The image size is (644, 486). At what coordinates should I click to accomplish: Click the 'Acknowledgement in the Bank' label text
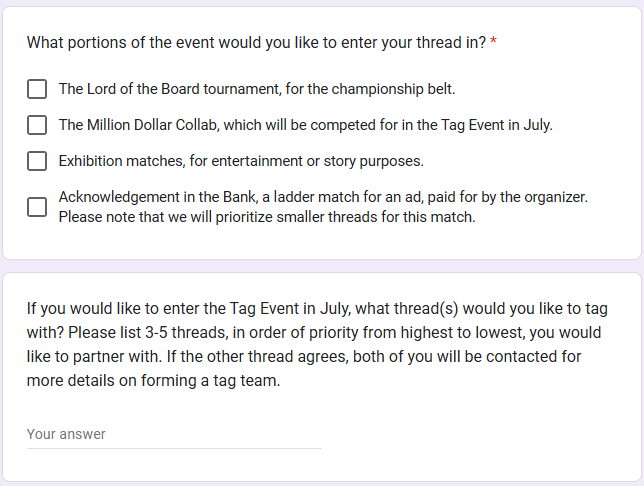151,197
